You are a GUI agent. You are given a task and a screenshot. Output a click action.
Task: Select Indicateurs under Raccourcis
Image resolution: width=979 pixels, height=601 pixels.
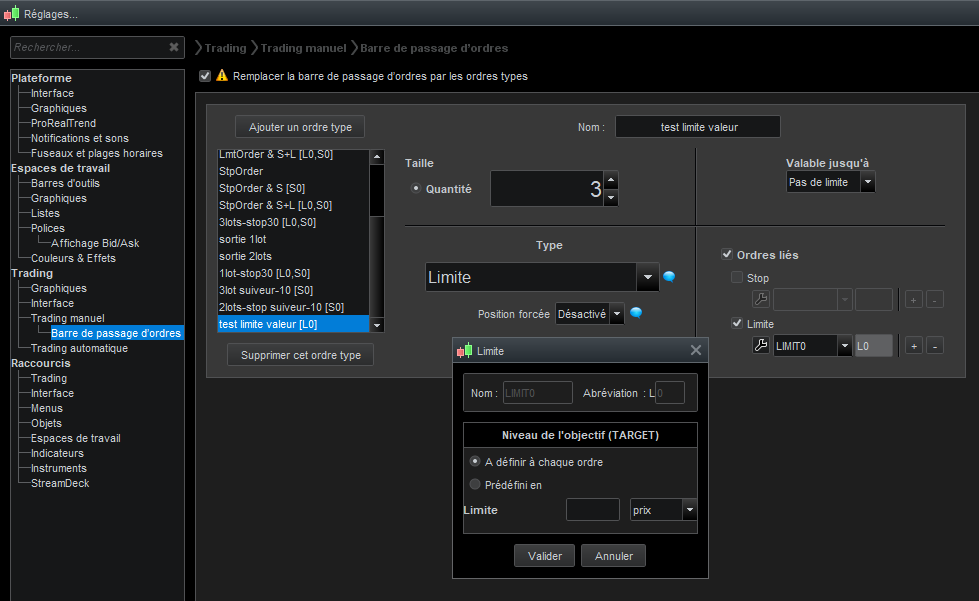click(x=57, y=453)
